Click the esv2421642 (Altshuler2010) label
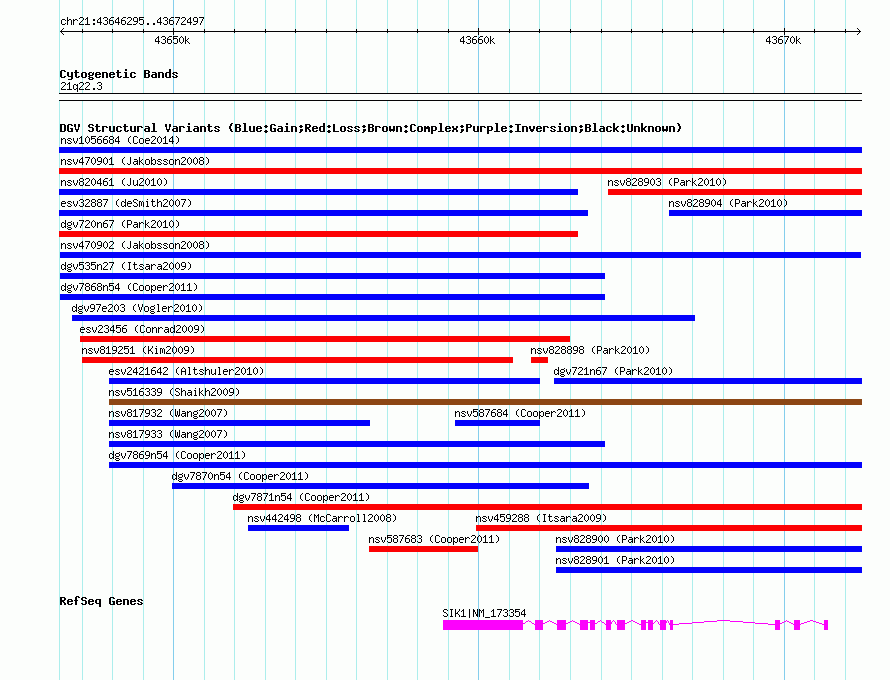 [186, 371]
